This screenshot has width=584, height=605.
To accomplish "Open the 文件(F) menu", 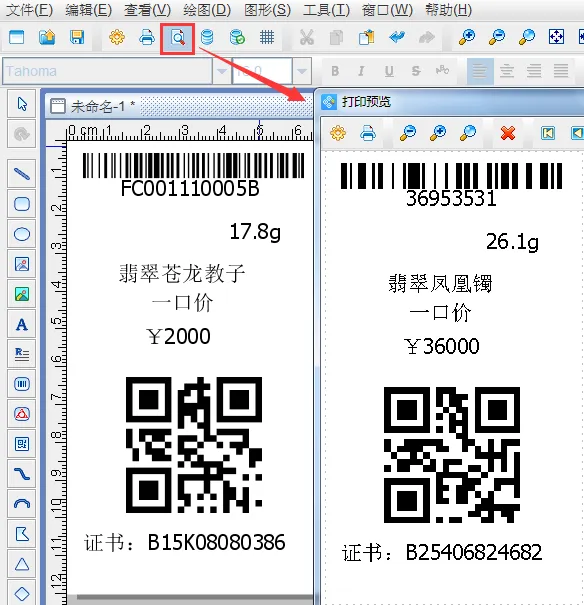I will pos(29,10).
